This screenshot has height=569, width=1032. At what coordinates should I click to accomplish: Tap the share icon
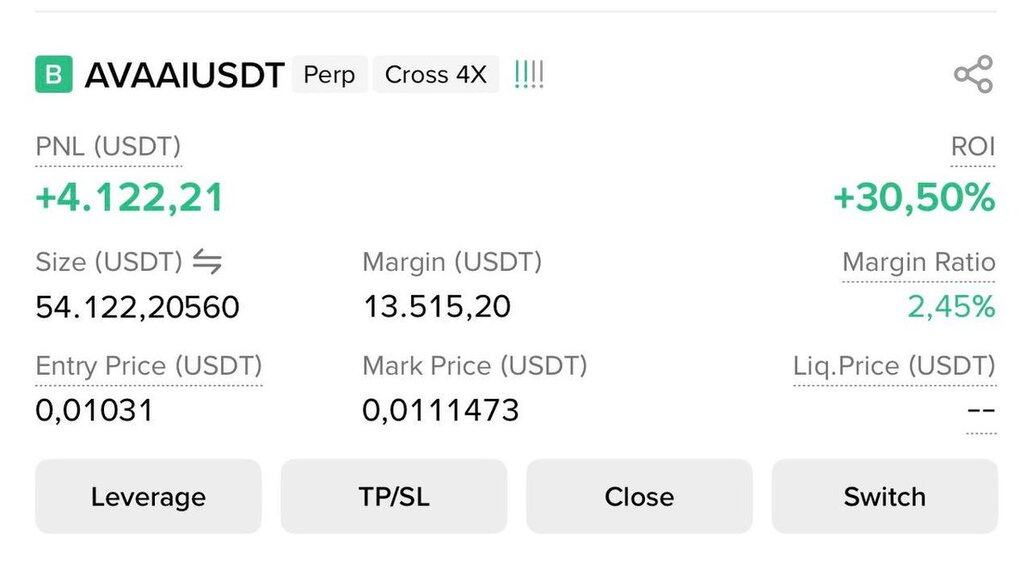(x=972, y=75)
